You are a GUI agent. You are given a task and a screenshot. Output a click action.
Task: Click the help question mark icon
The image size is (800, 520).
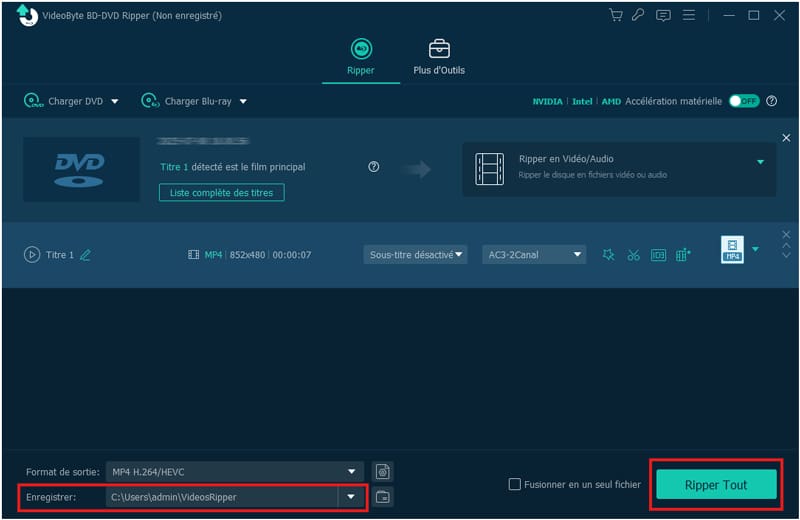[x=374, y=167]
